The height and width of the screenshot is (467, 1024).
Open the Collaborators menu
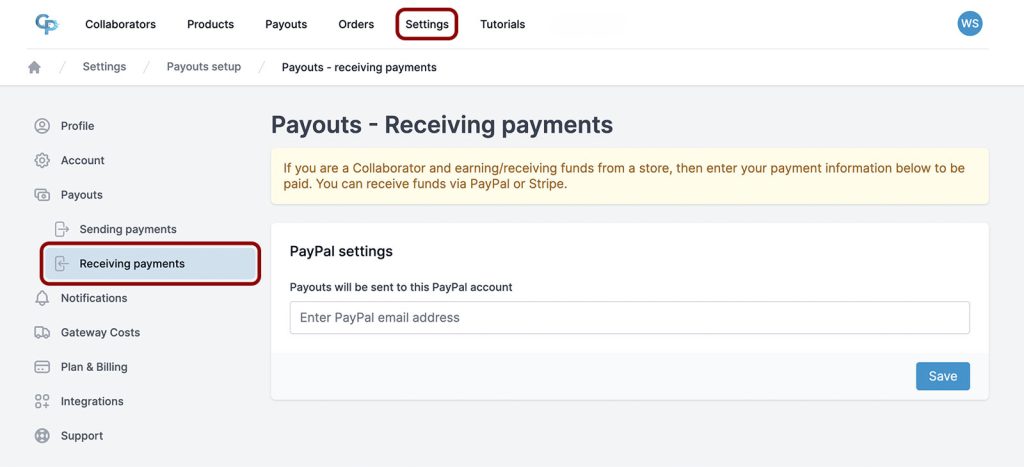click(x=120, y=24)
